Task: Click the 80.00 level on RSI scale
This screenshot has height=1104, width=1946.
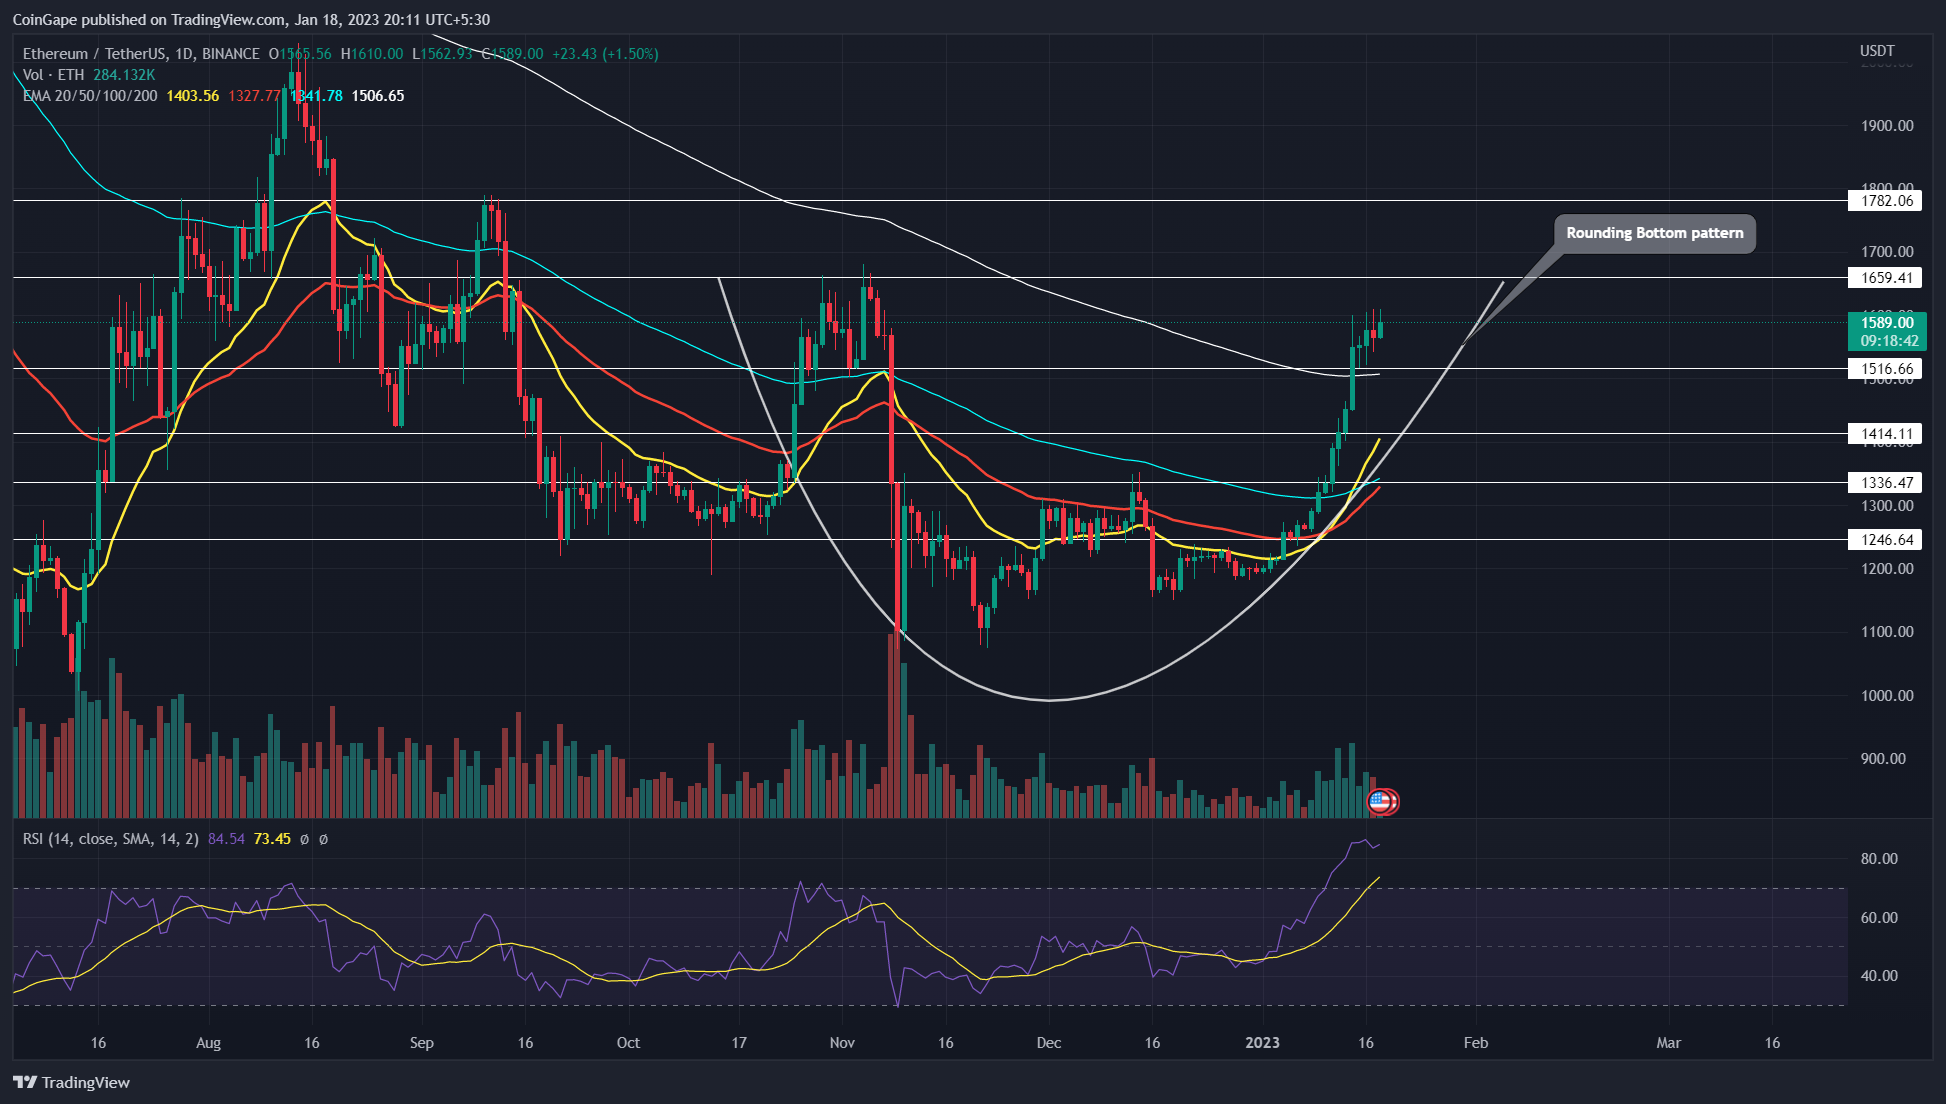Action: tap(1879, 859)
